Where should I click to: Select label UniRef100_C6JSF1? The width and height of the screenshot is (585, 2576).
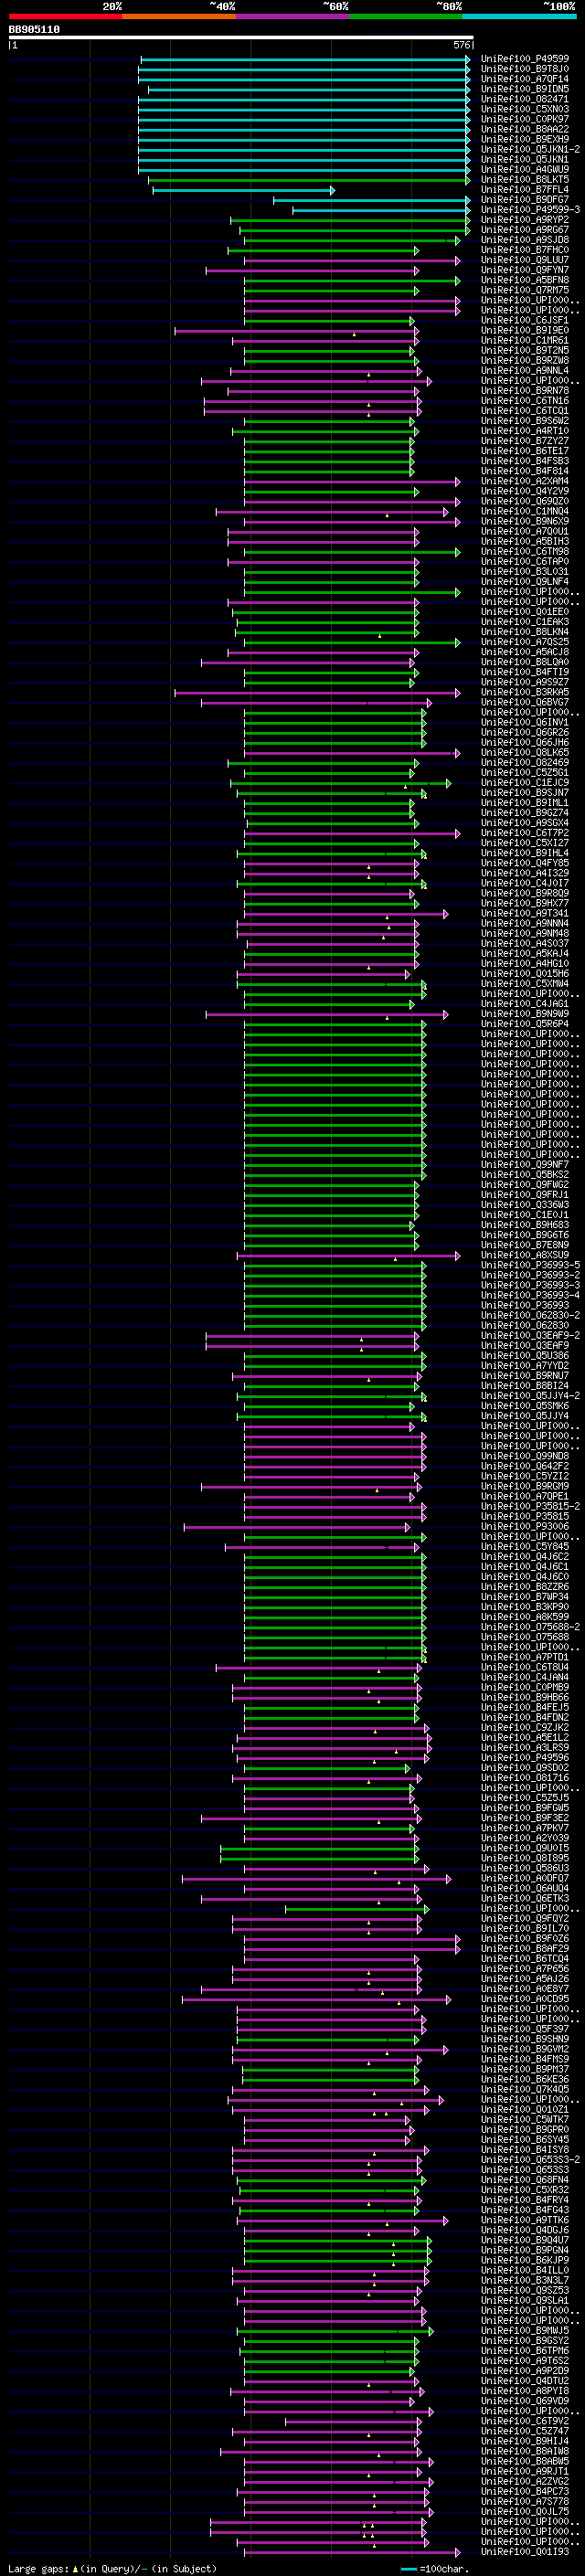pyautogui.click(x=525, y=320)
